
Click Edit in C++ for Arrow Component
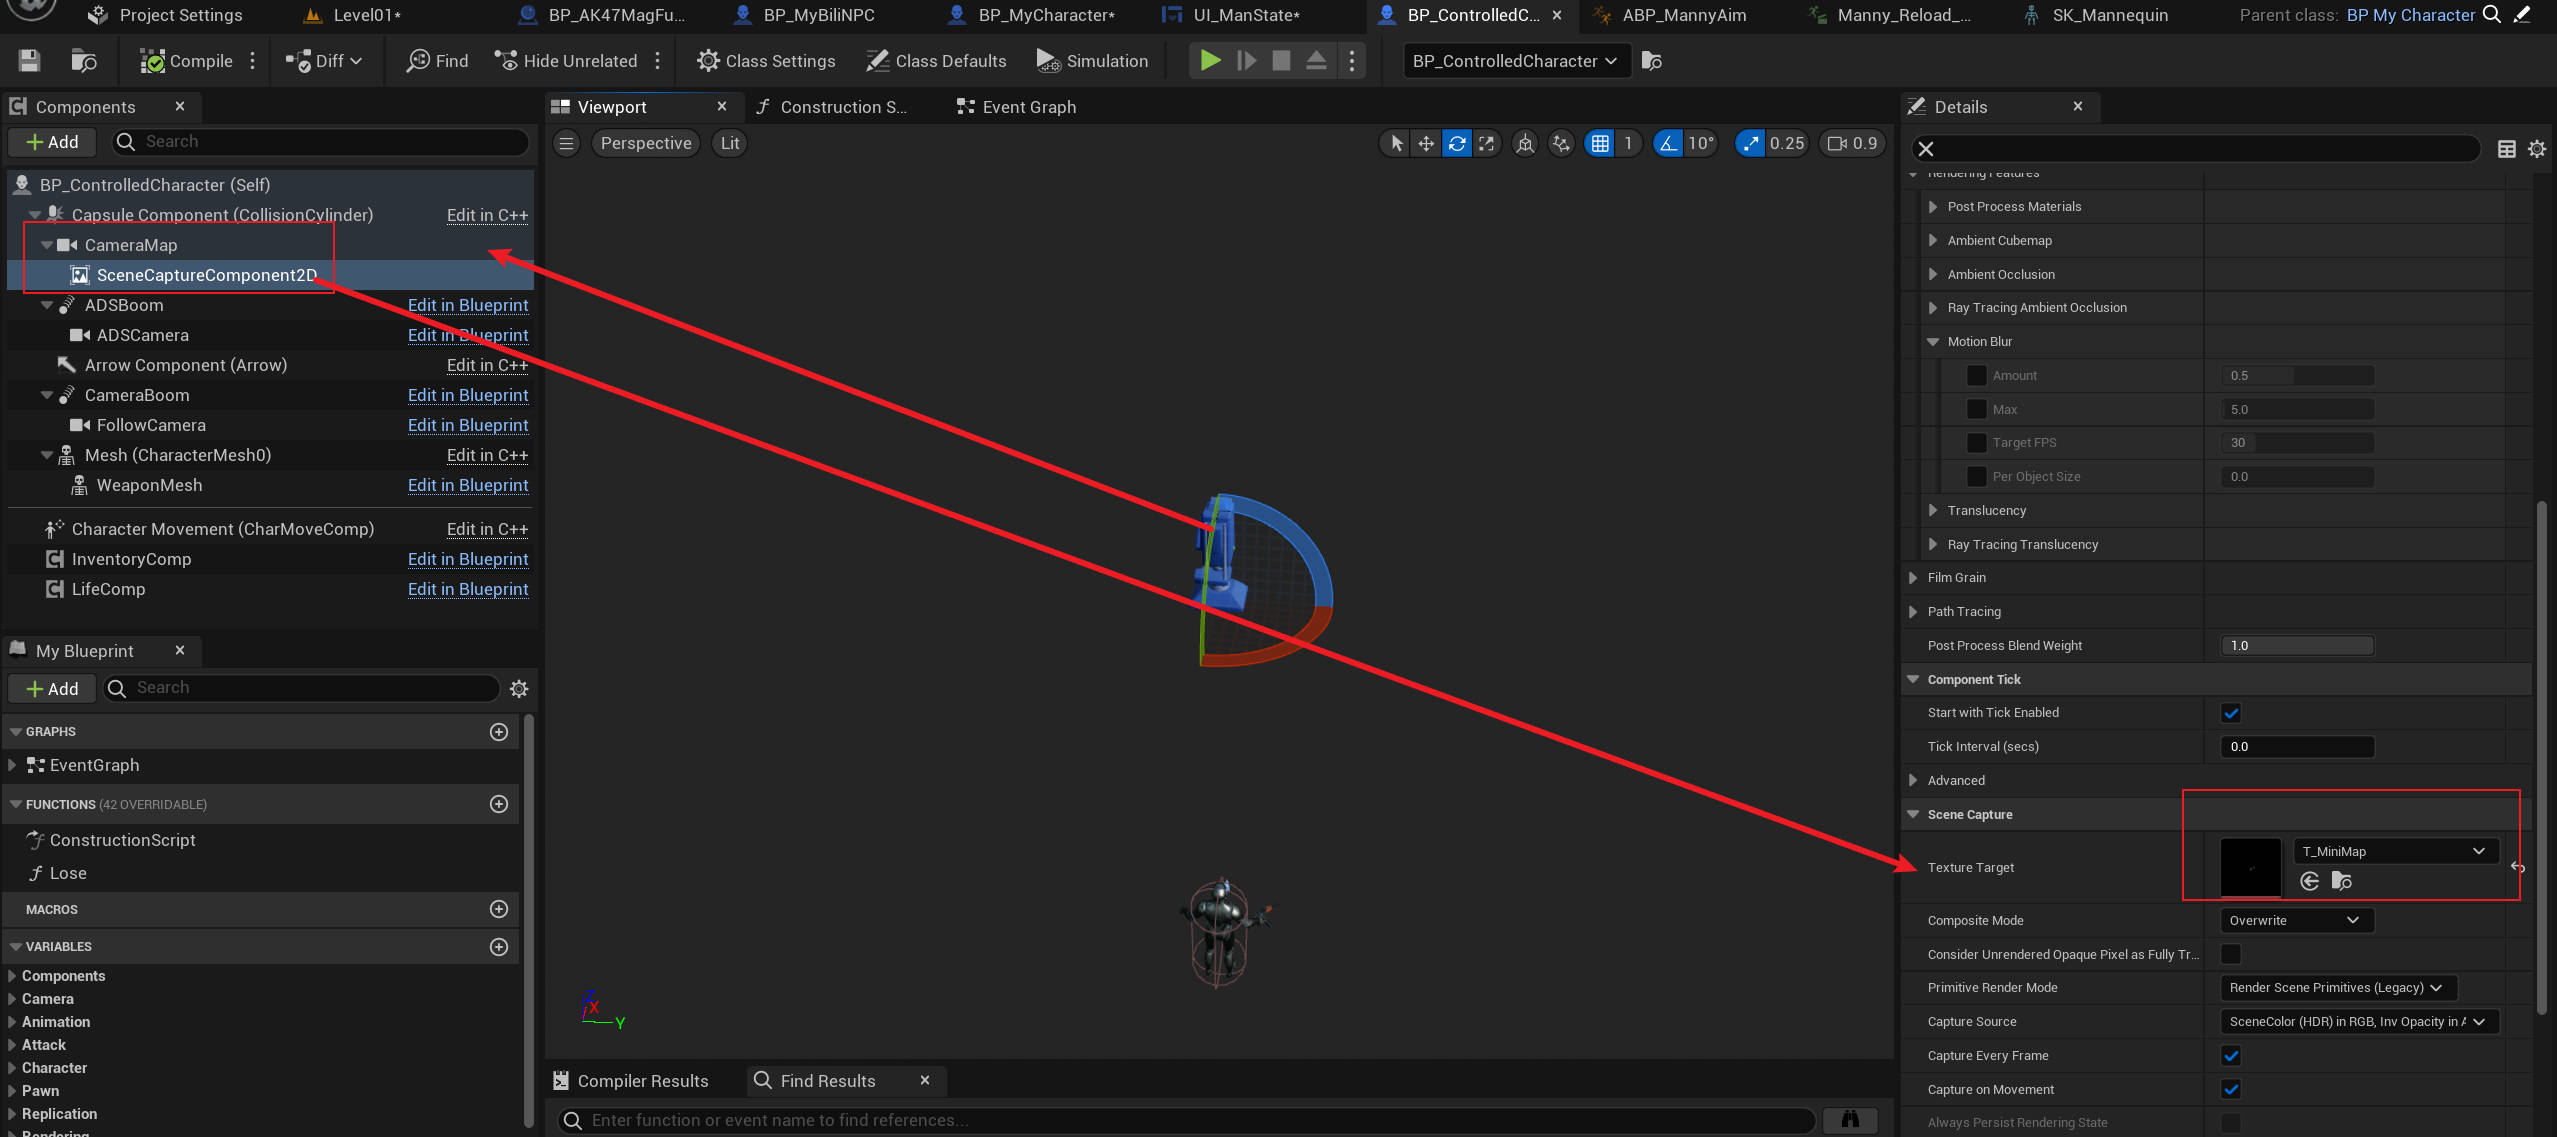pos(487,365)
